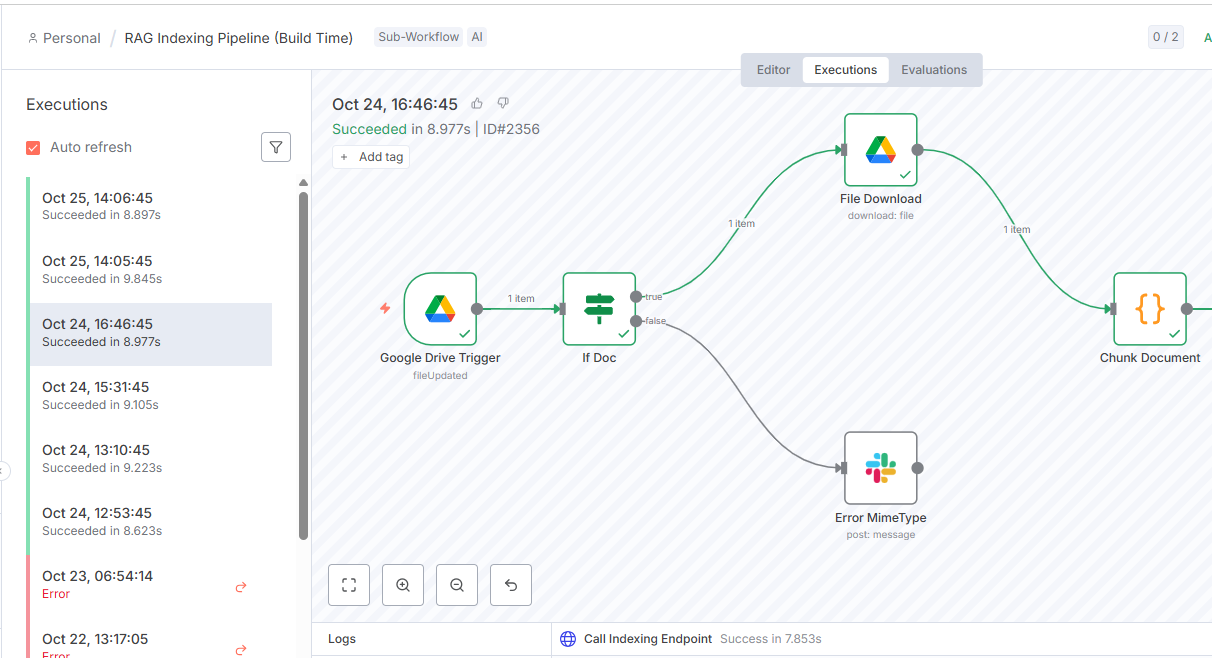Give the execution a thumbs up rating

click(x=476, y=103)
